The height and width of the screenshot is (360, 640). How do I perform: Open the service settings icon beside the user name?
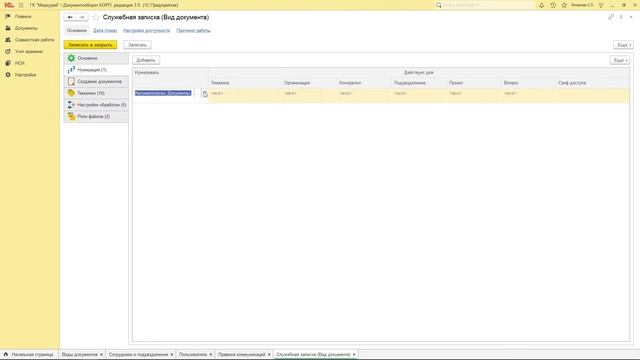tap(601, 5)
